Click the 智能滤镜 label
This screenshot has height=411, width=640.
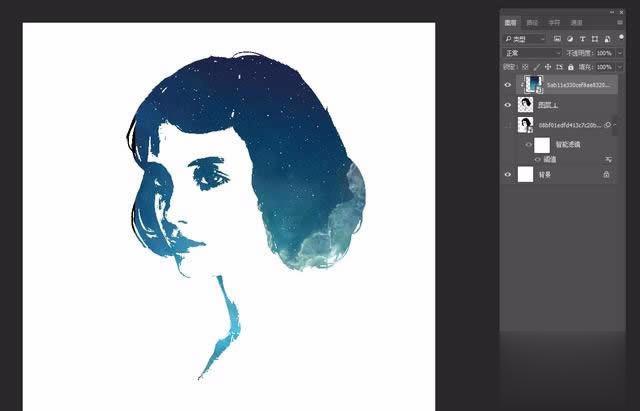568,144
